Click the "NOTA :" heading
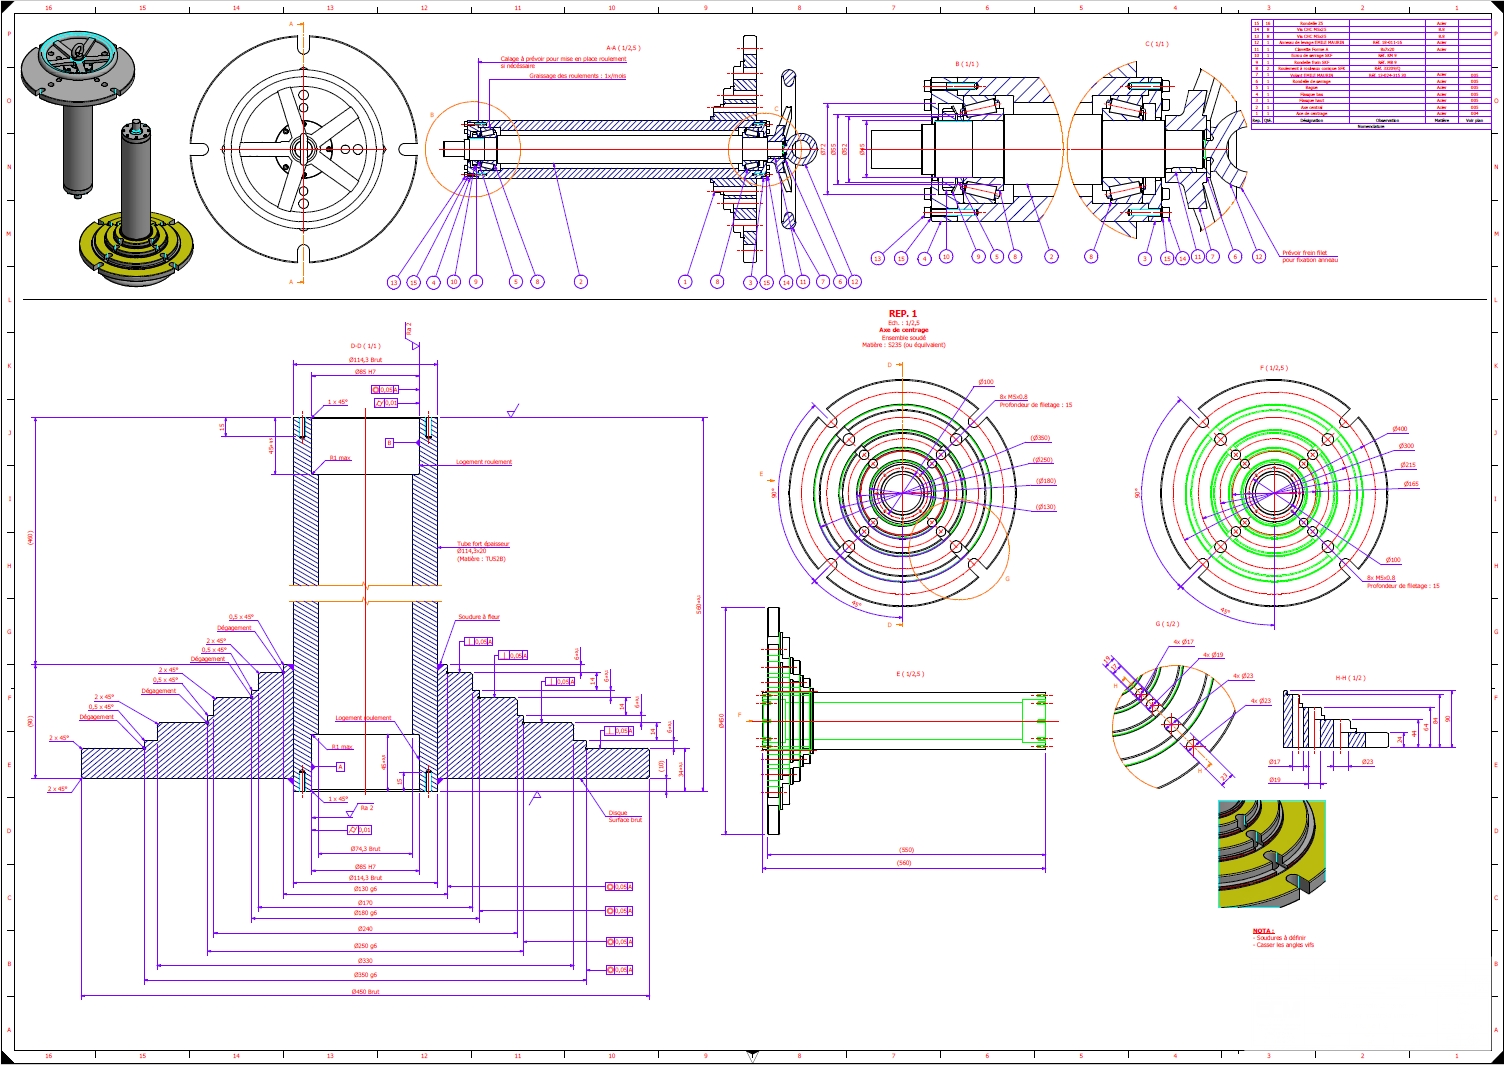 tap(1263, 931)
